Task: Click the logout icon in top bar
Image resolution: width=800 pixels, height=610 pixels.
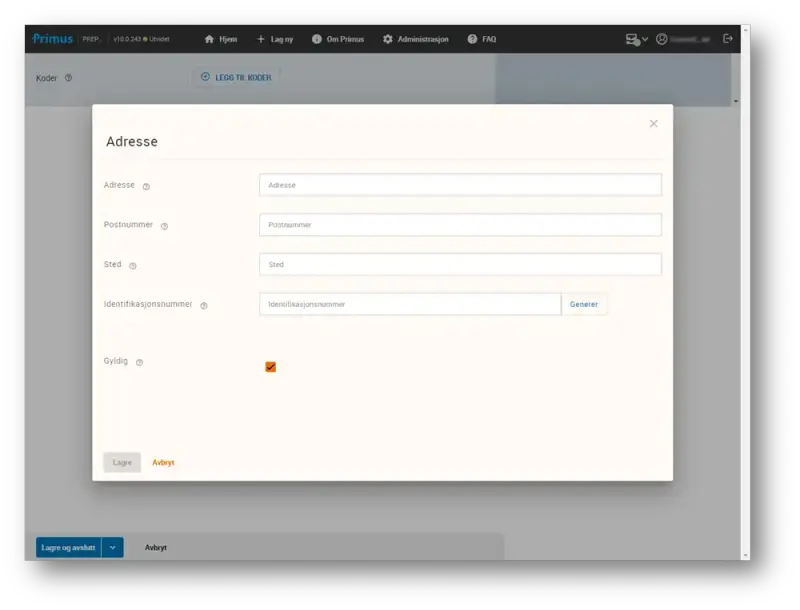Action: click(728, 39)
